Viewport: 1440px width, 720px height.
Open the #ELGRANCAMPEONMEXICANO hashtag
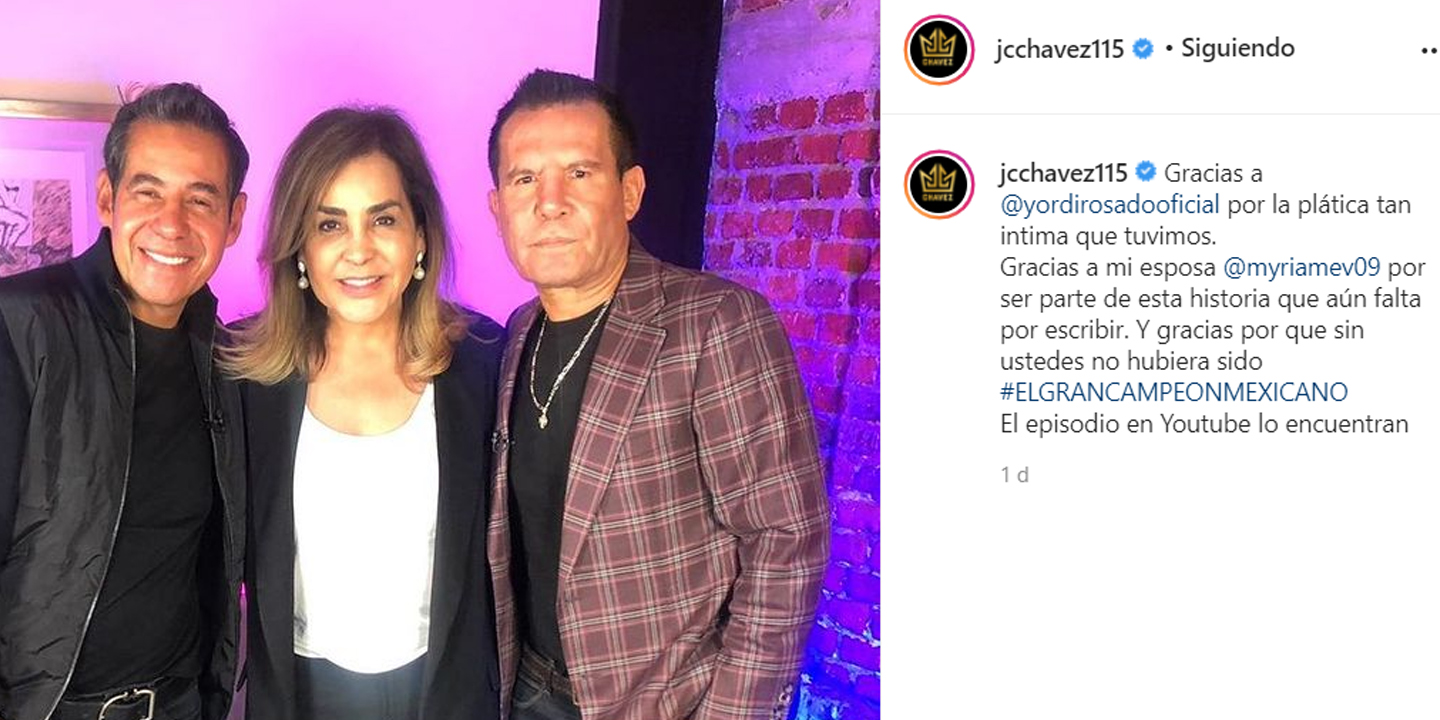pos(1174,392)
